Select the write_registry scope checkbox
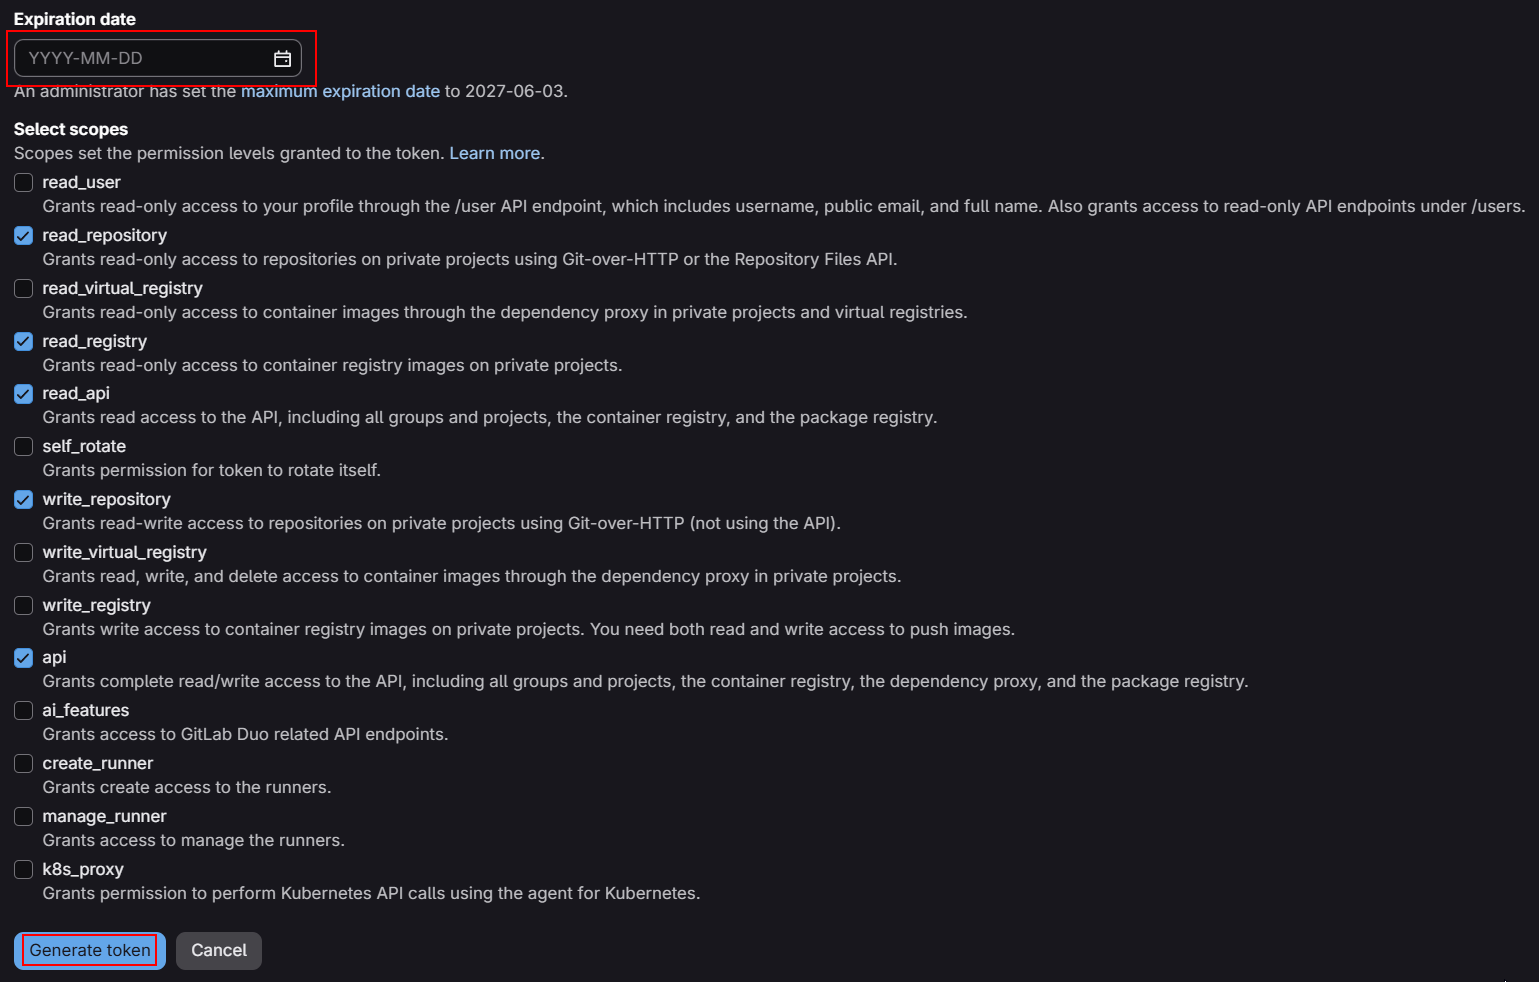The width and height of the screenshot is (1539, 982). [x=24, y=605]
